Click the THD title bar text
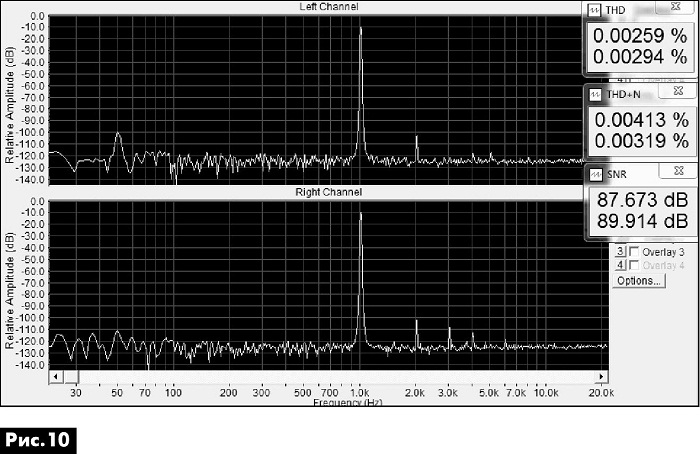The image size is (700, 454). point(615,10)
